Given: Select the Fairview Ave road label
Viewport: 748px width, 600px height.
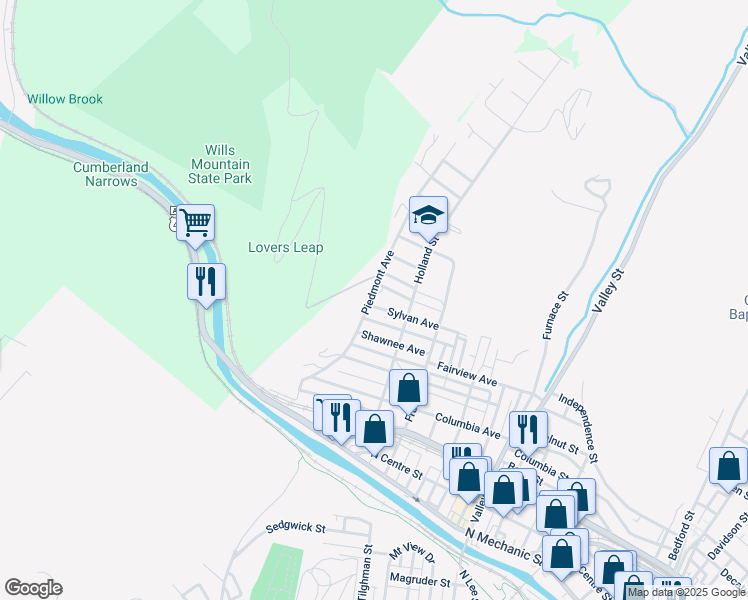Looking at the screenshot, I should [x=468, y=374].
